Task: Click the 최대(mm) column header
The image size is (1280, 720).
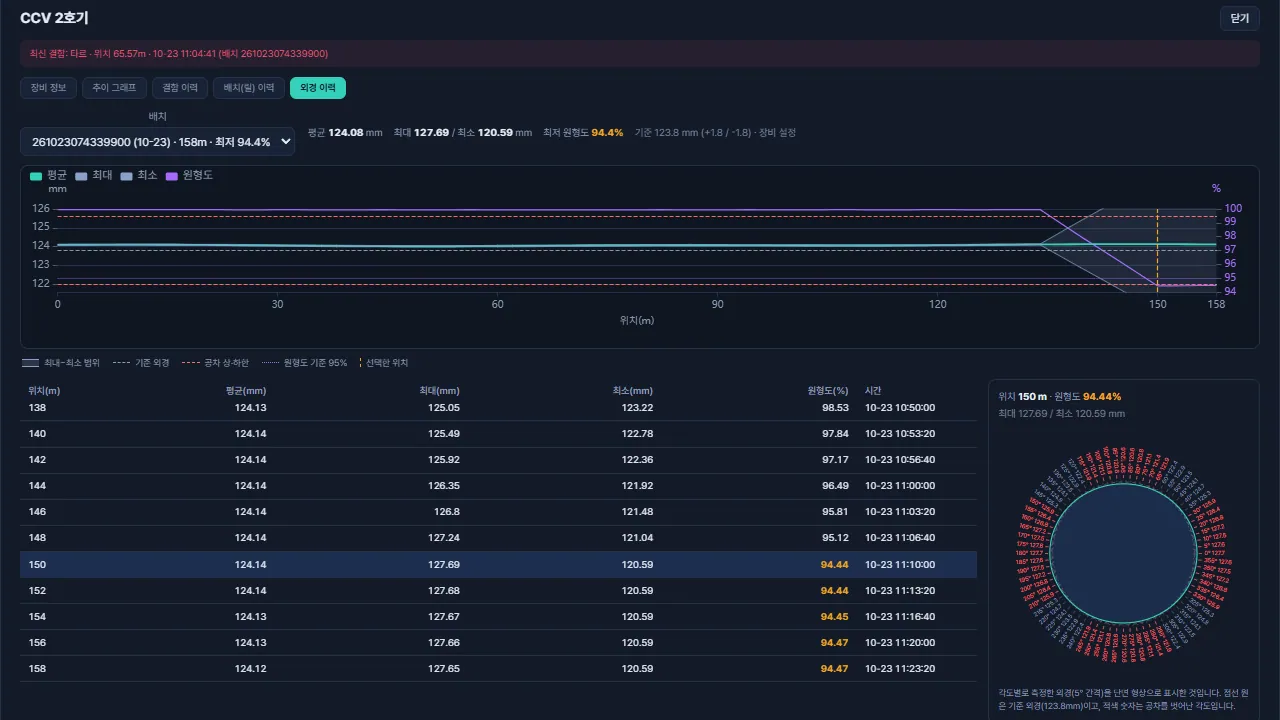Action: tap(440, 391)
